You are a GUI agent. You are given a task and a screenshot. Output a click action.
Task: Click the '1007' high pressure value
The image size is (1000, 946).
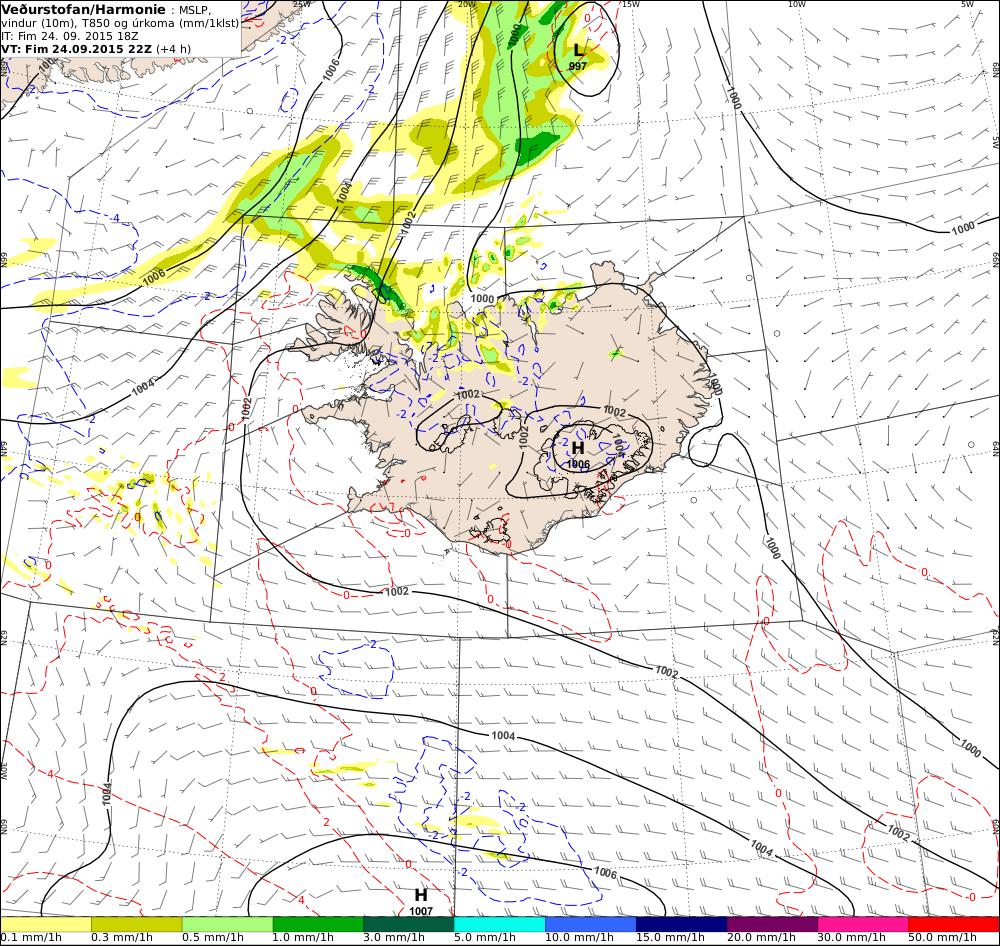[421, 912]
